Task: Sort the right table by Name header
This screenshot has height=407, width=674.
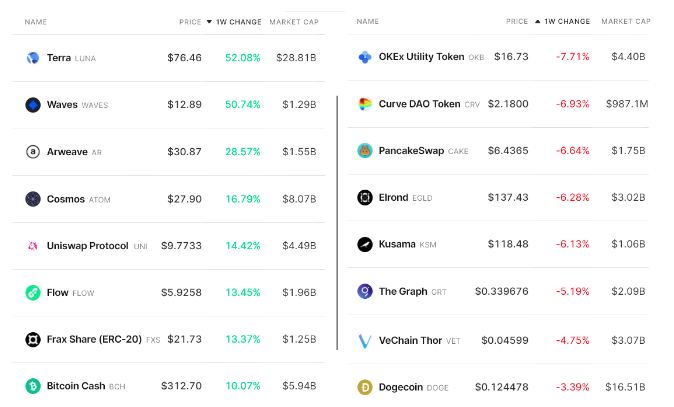Action: 367,21
